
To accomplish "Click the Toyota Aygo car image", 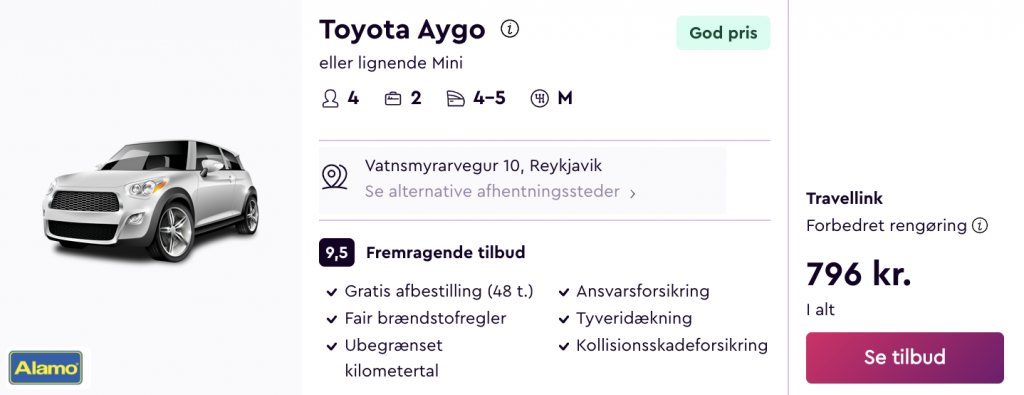I will (x=150, y=200).
